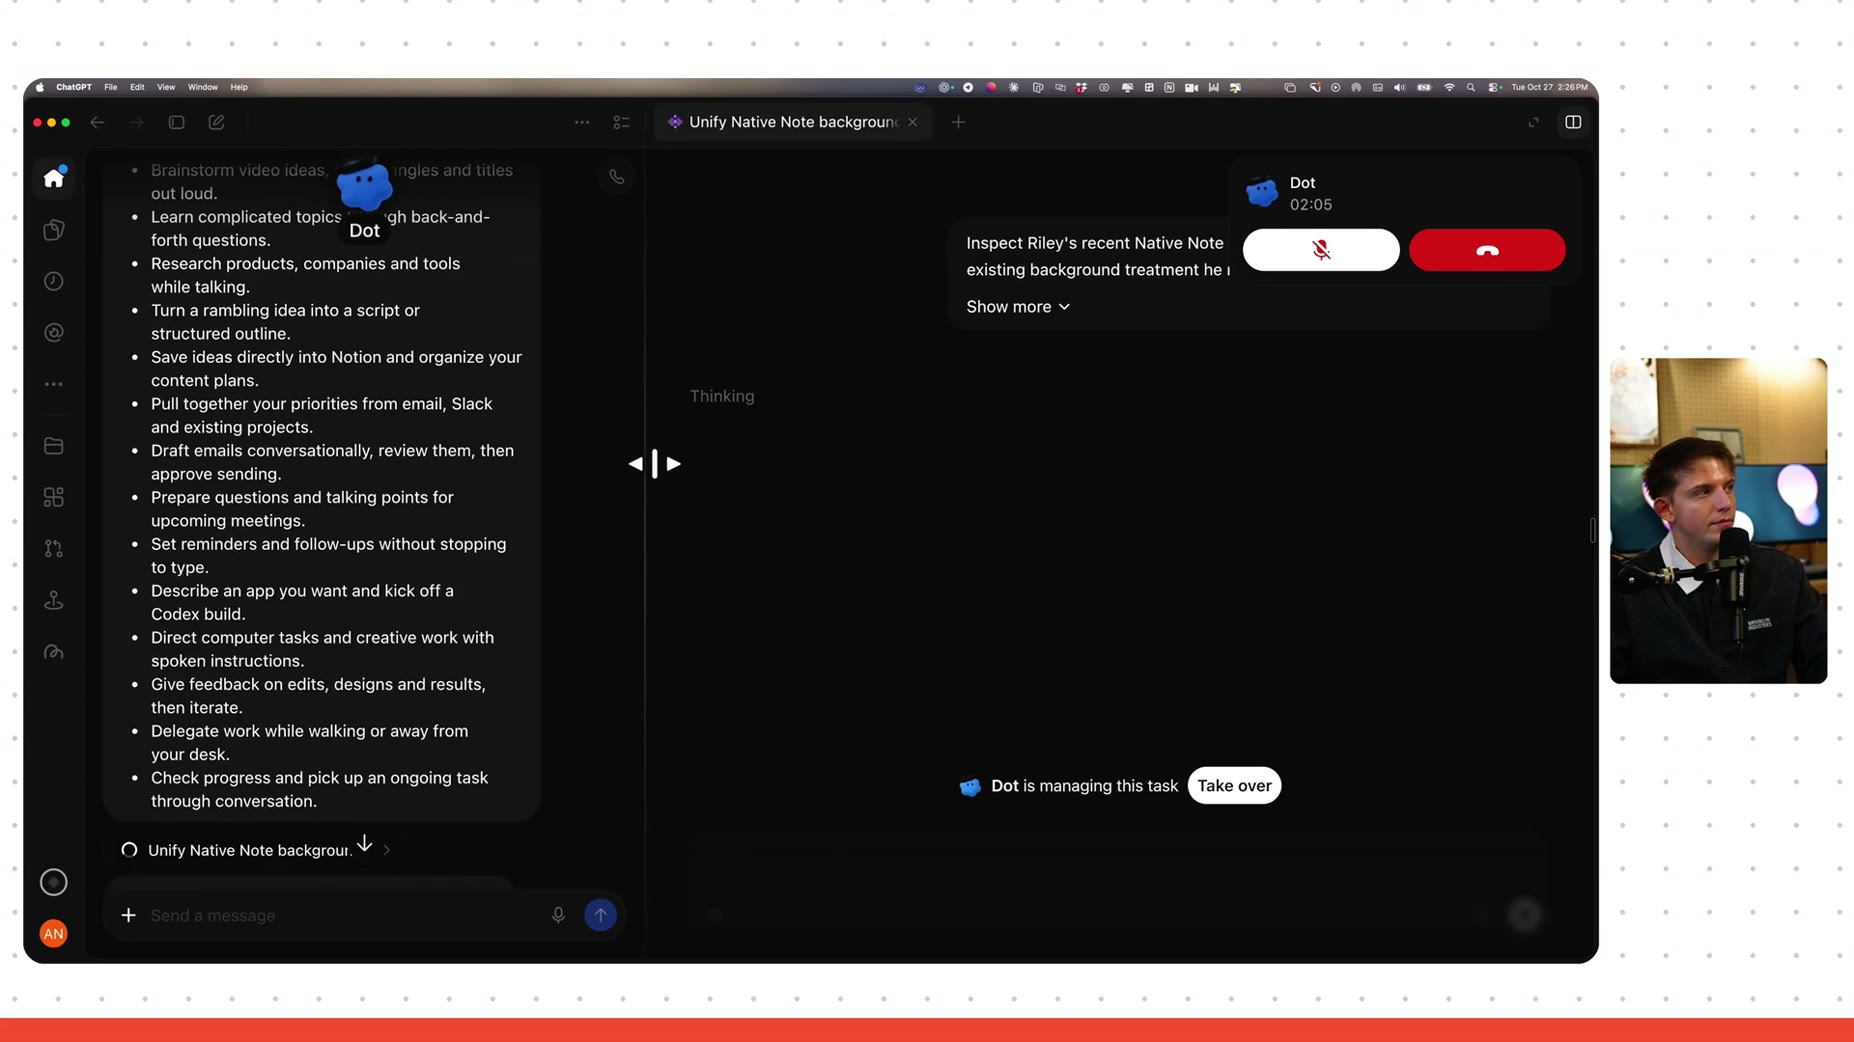The height and width of the screenshot is (1042, 1854).
Task: Click the expand arrows icon at the top right
Action: (1534, 122)
